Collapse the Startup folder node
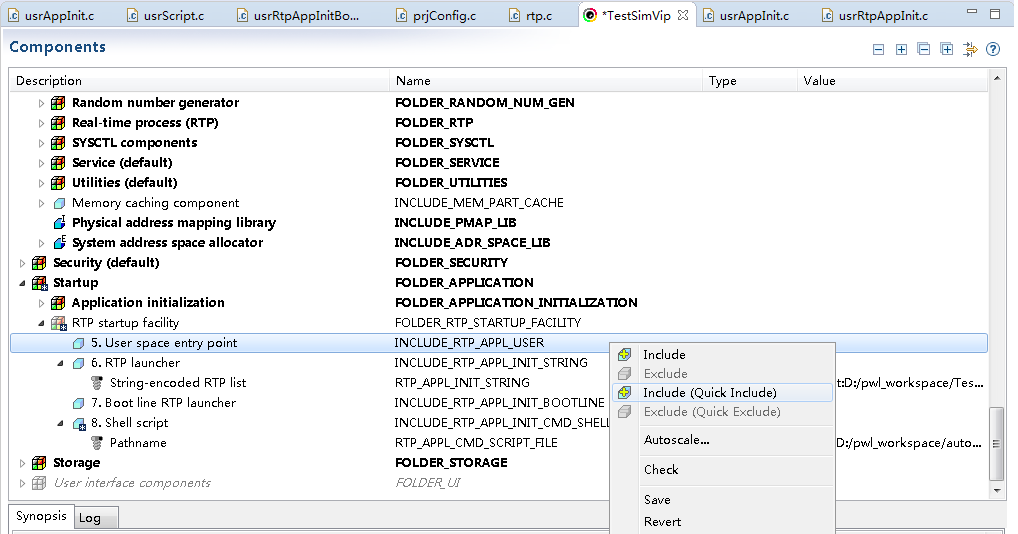This screenshot has height=534, width=1018. click(x=22, y=283)
